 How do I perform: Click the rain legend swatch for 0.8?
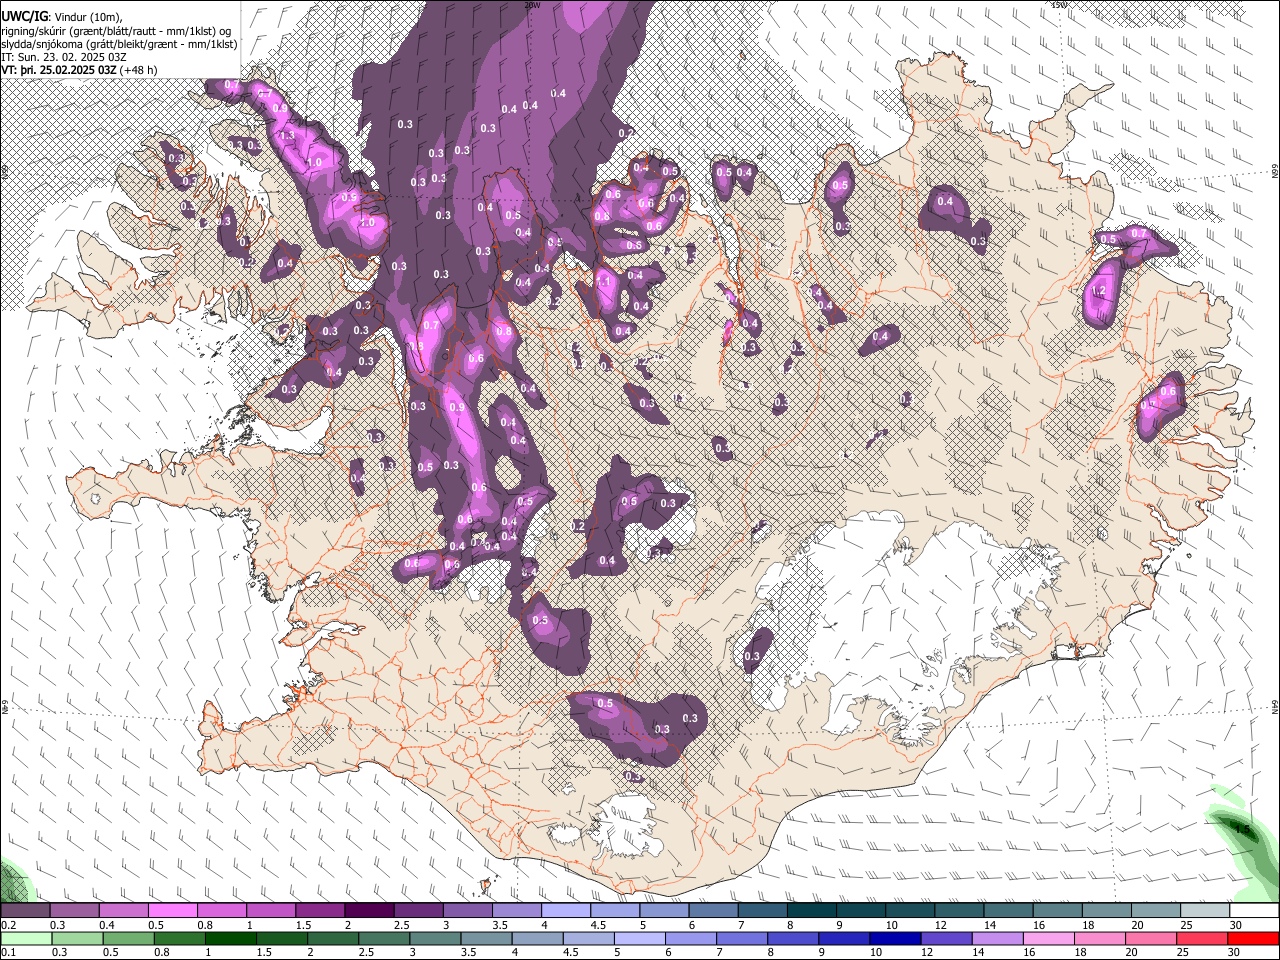click(178, 938)
